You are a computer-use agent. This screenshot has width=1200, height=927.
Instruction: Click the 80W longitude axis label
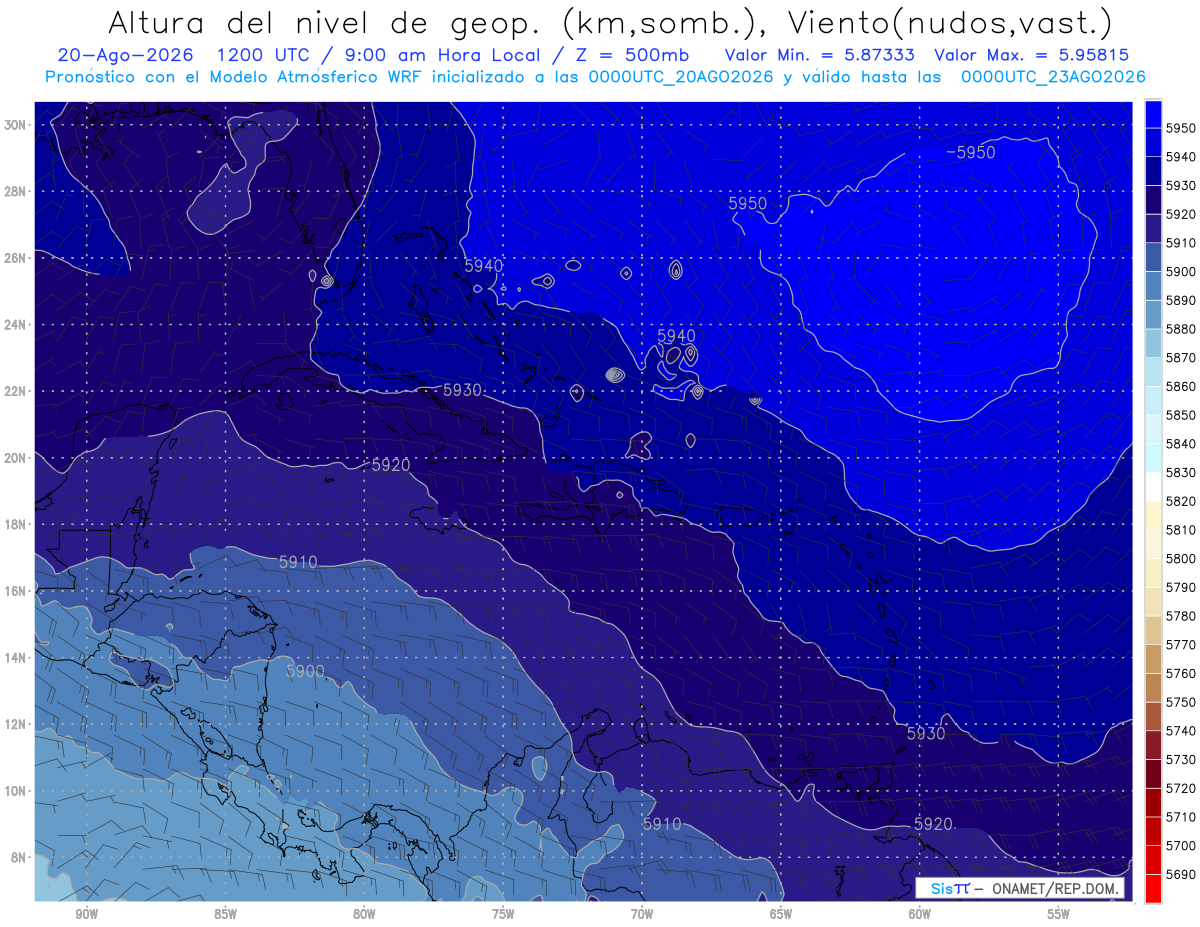pyautogui.click(x=364, y=915)
